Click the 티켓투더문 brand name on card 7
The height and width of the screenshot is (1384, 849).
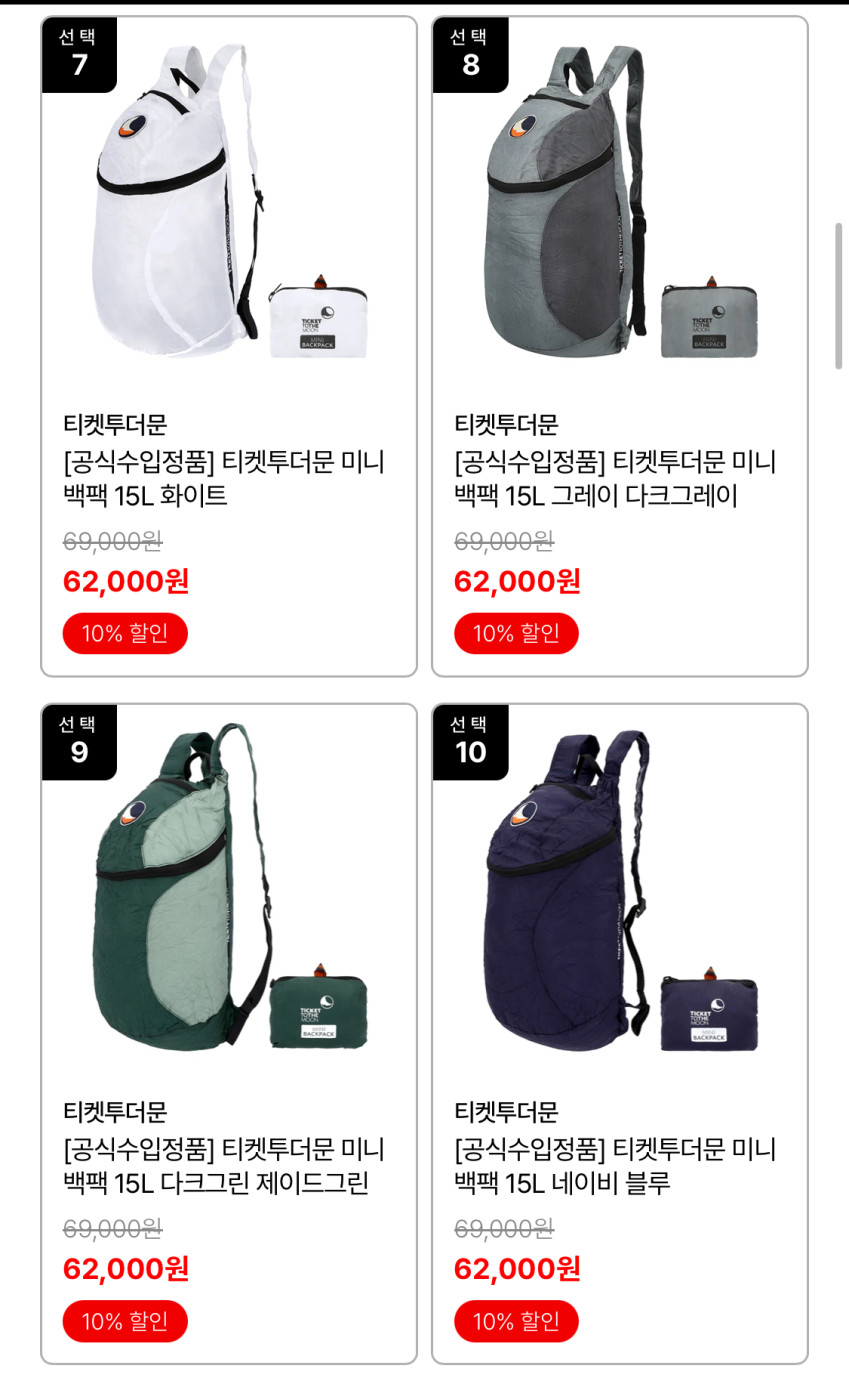pos(115,424)
